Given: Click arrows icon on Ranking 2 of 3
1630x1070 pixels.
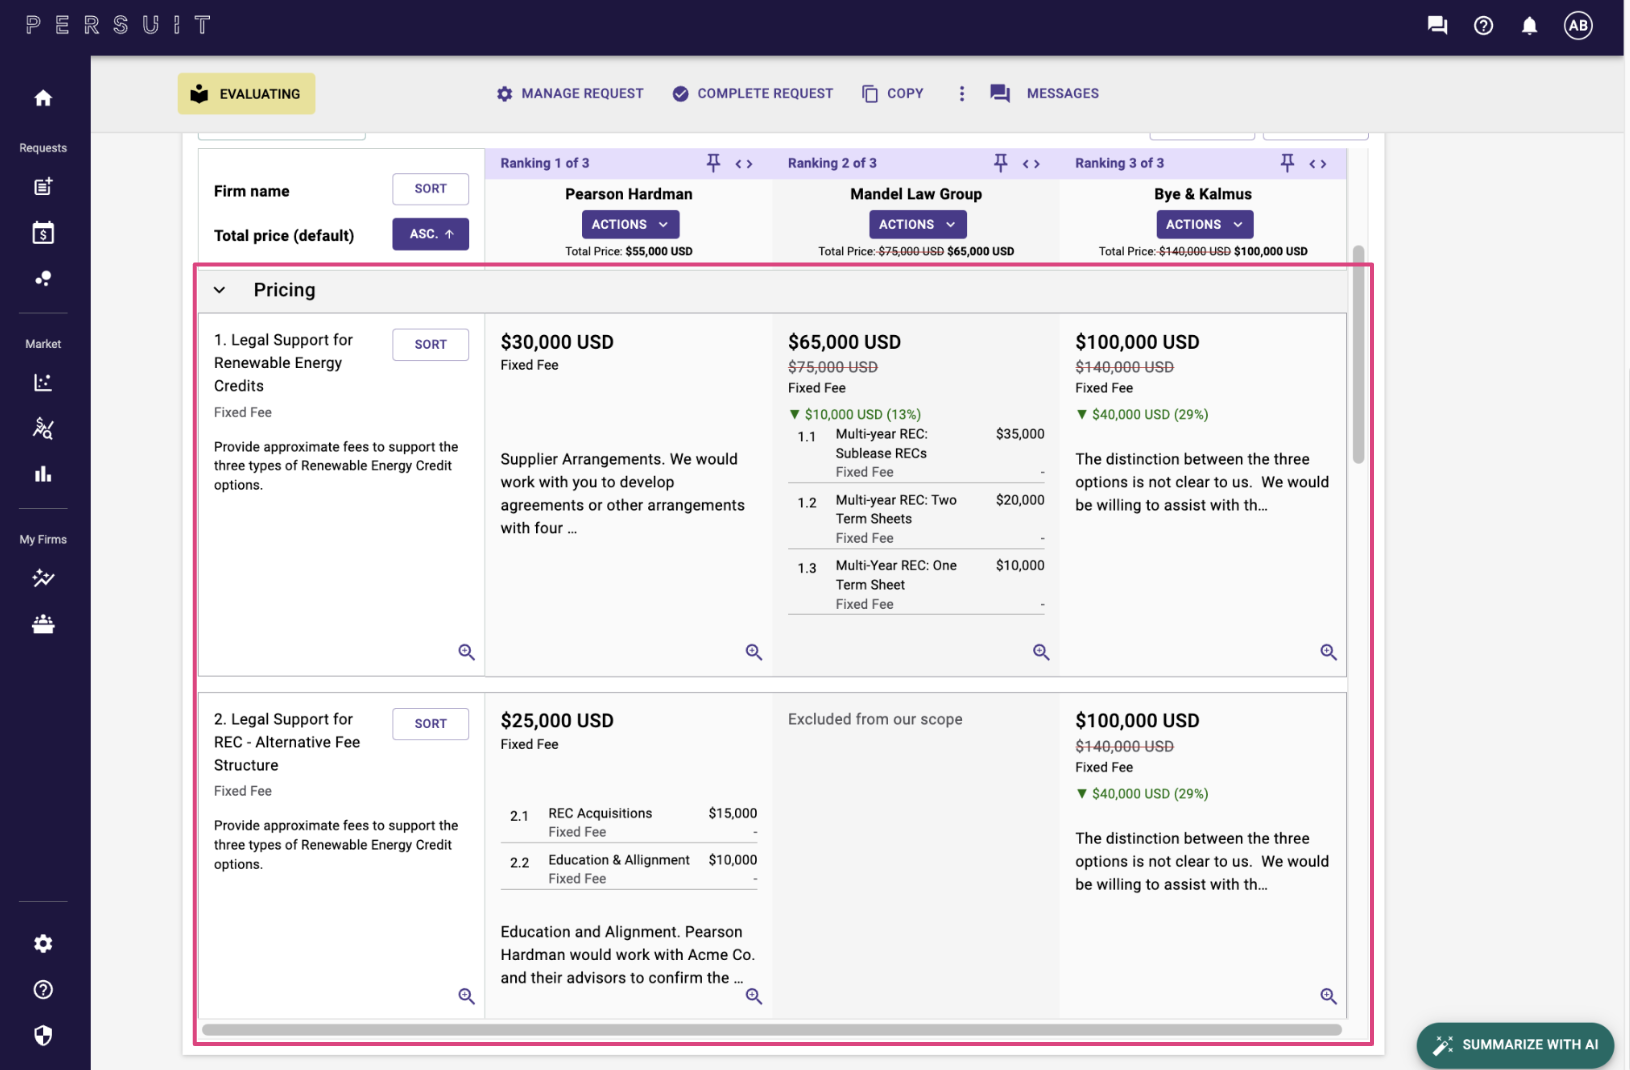Looking at the screenshot, I should 1031,164.
